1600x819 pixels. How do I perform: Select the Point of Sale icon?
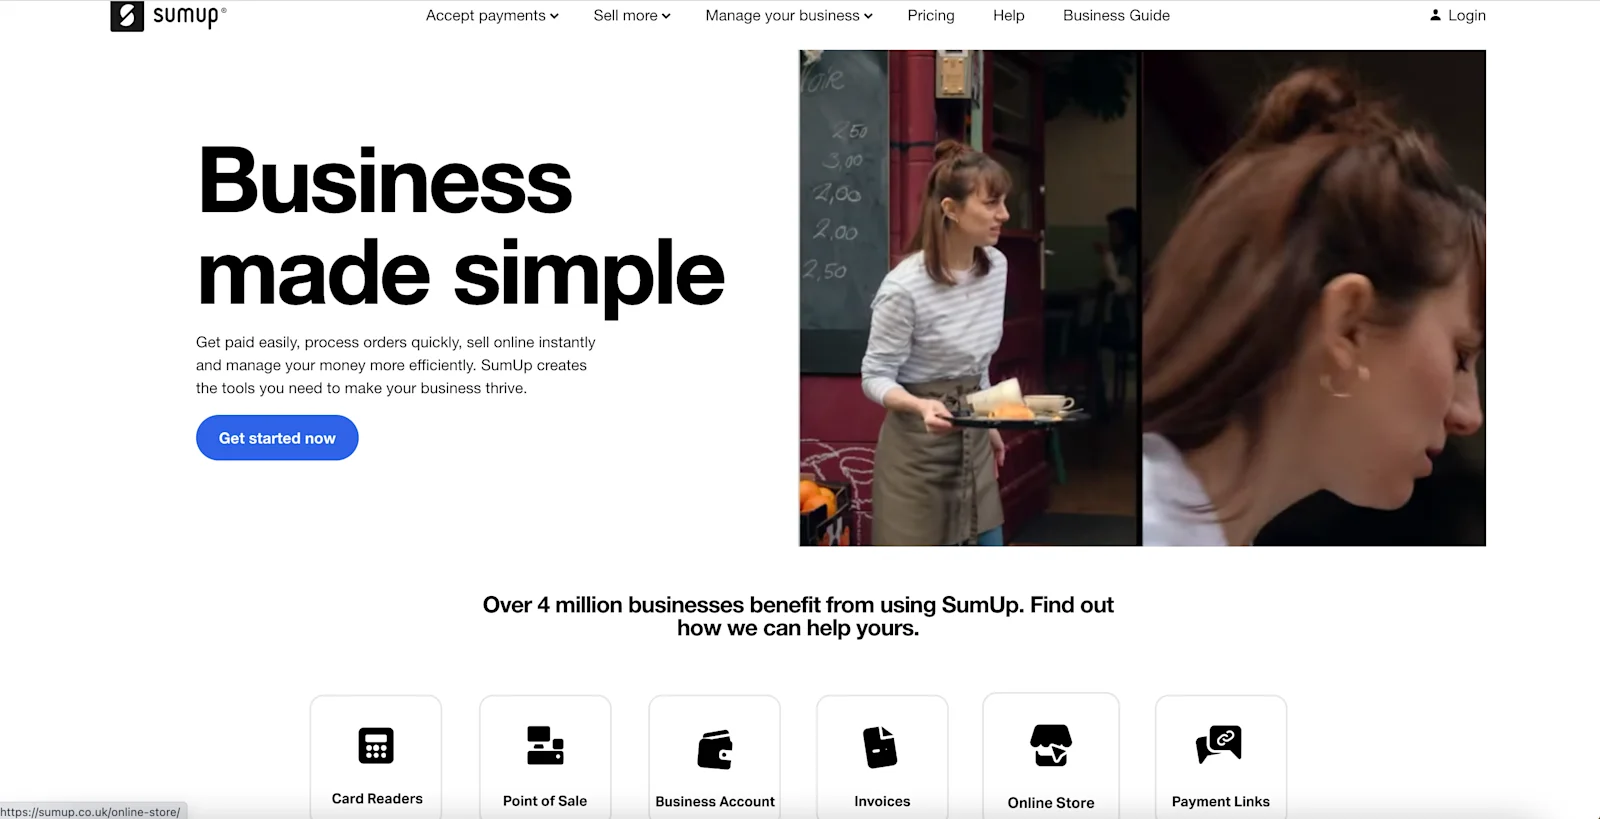[x=545, y=745]
